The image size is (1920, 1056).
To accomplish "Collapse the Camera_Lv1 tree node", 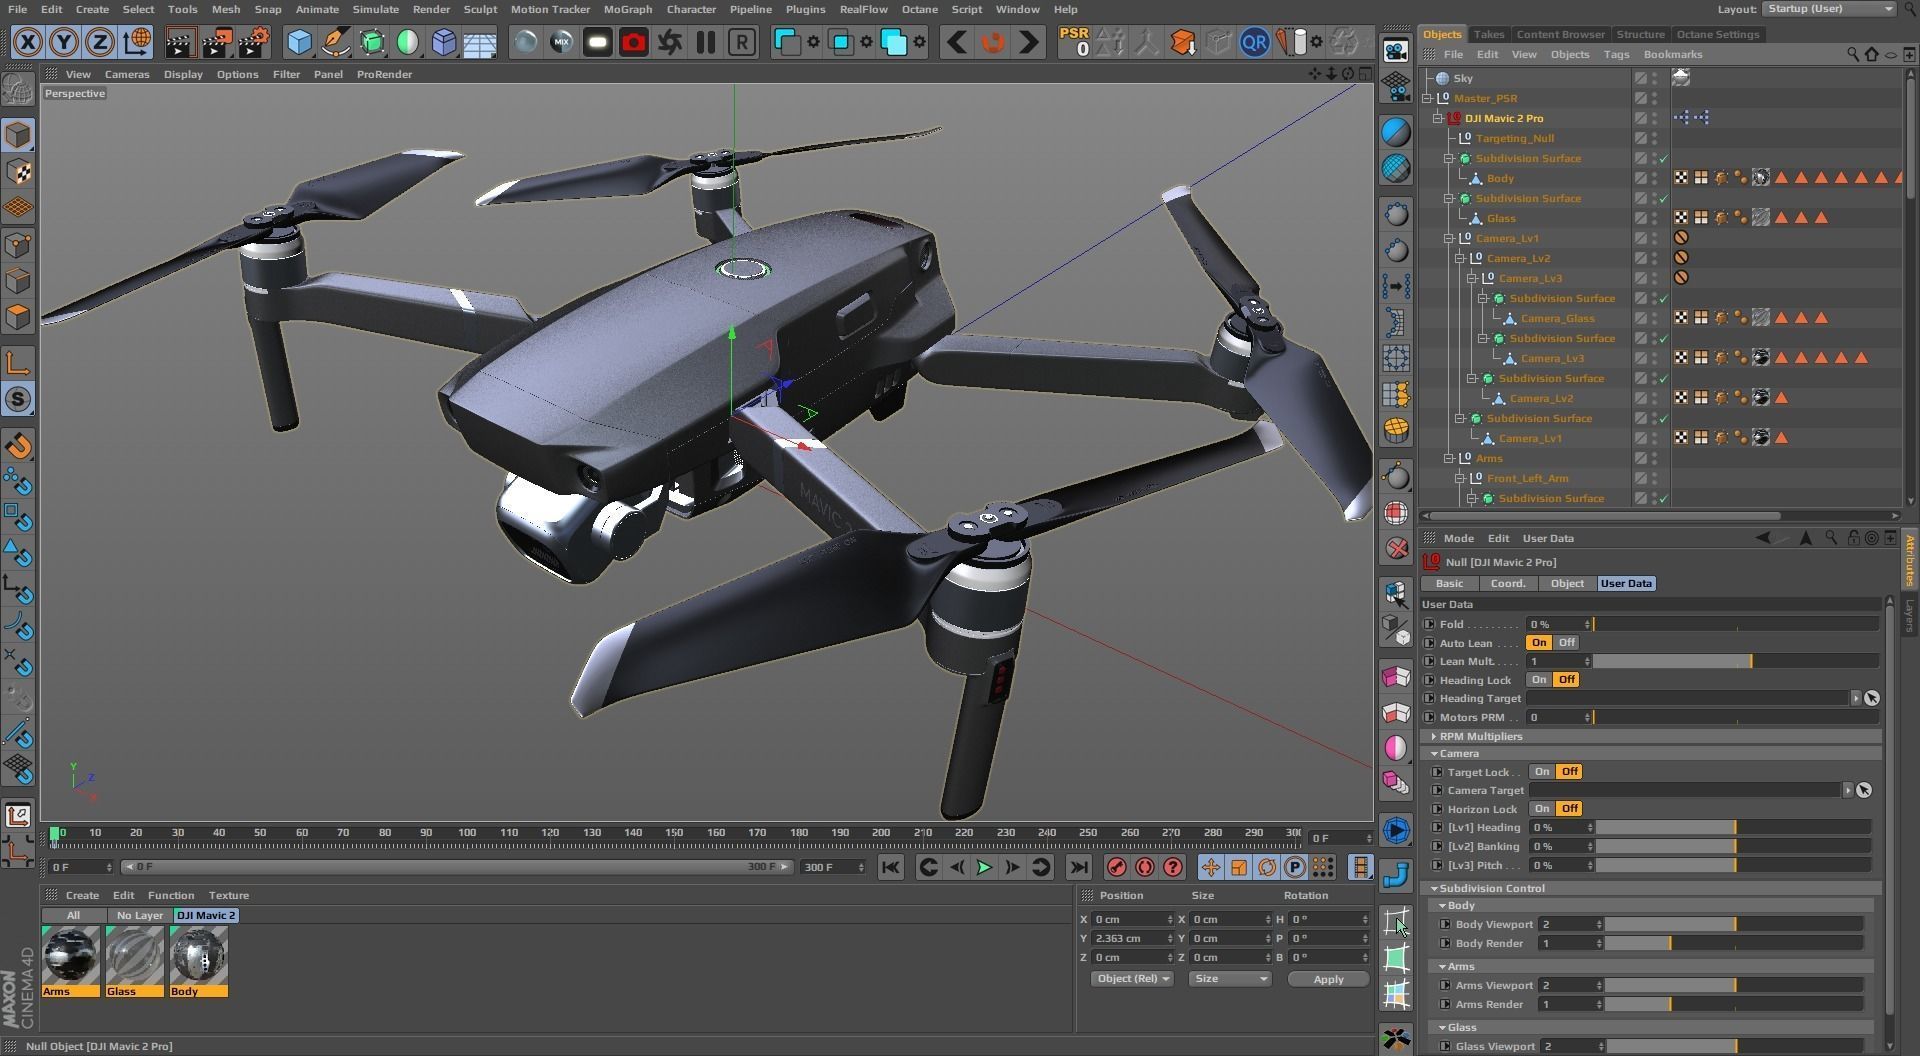I will click(1449, 238).
